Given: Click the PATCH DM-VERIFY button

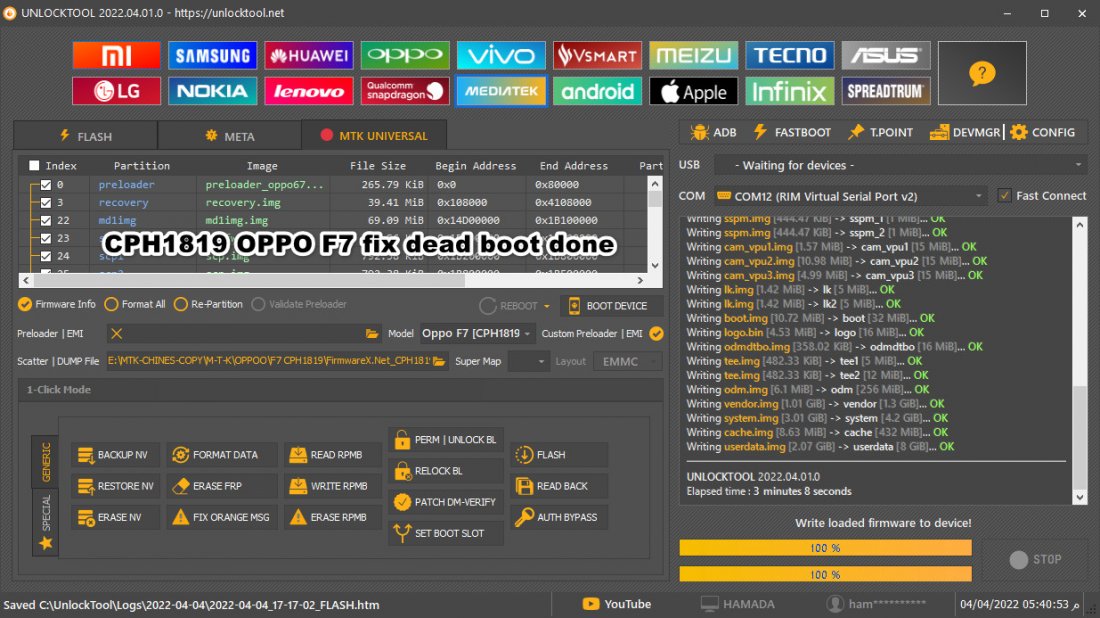Looking at the screenshot, I should 445,502.
